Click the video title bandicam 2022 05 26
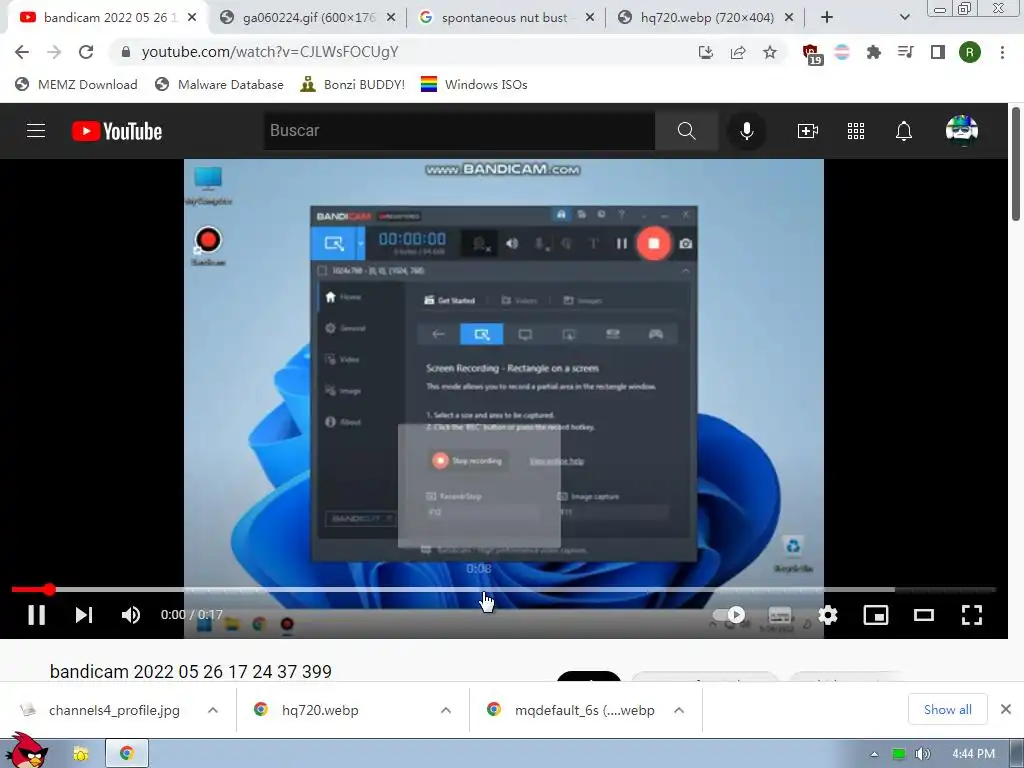This screenshot has width=1024, height=768. 191,671
